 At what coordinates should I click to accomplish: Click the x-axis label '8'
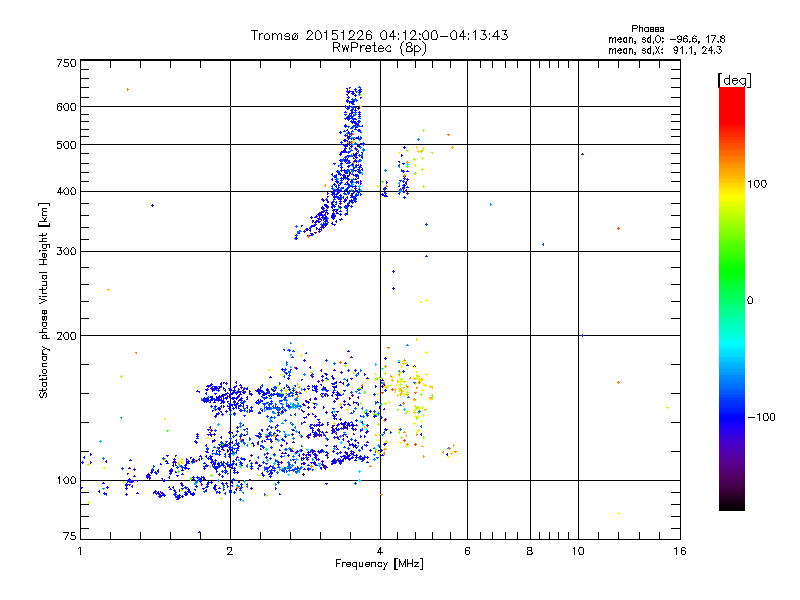[x=530, y=551]
